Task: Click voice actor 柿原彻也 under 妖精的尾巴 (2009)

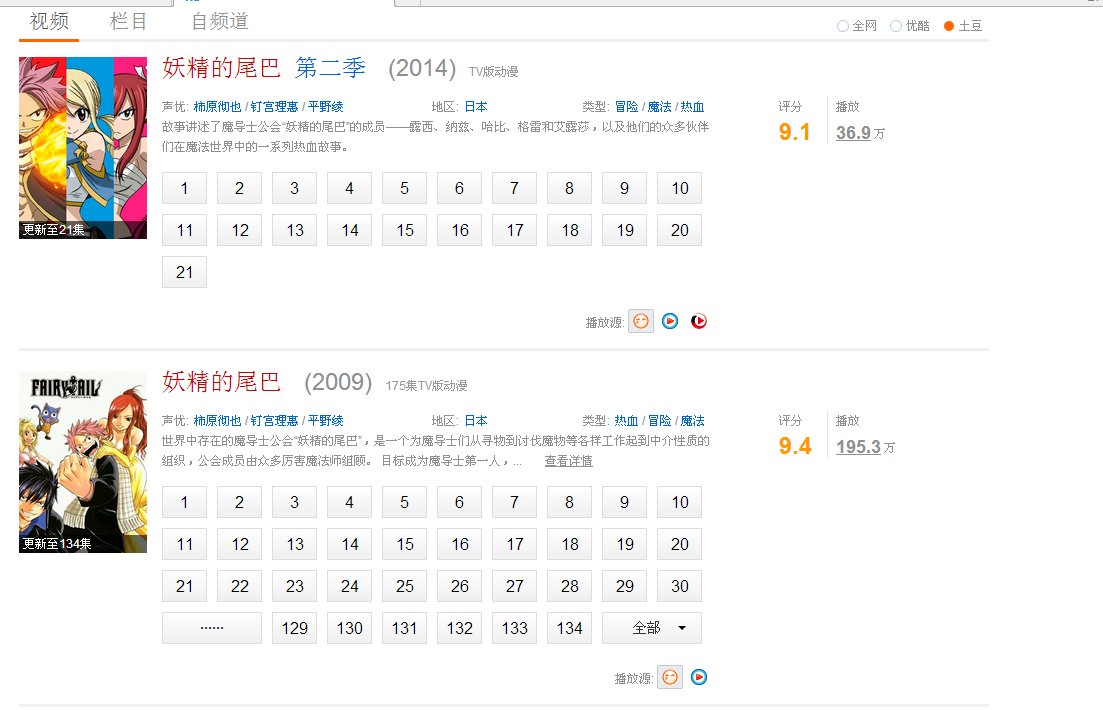Action: [x=217, y=421]
